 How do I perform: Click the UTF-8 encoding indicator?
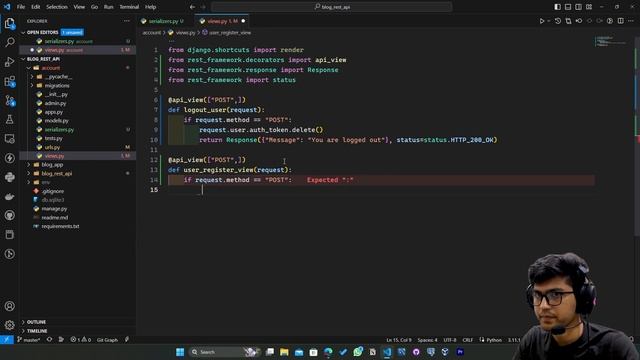coord(450,340)
